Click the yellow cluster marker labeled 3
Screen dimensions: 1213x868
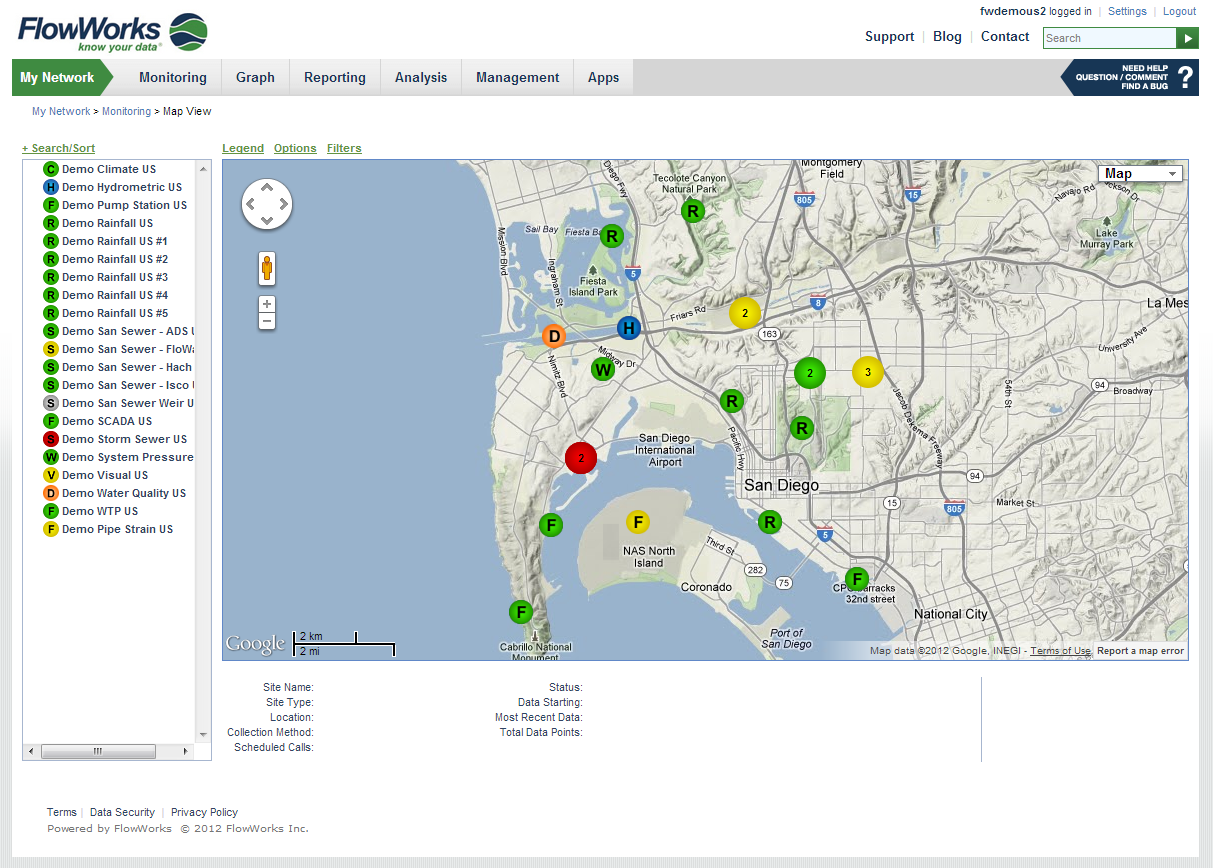(868, 372)
